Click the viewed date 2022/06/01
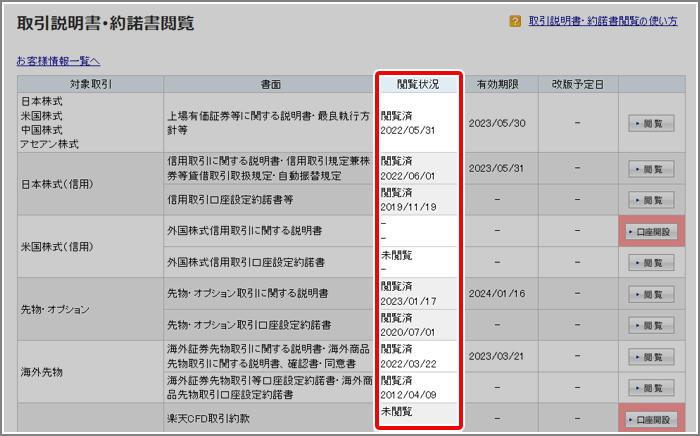The image size is (700, 436). pyautogui.click(x=407, y=176)
